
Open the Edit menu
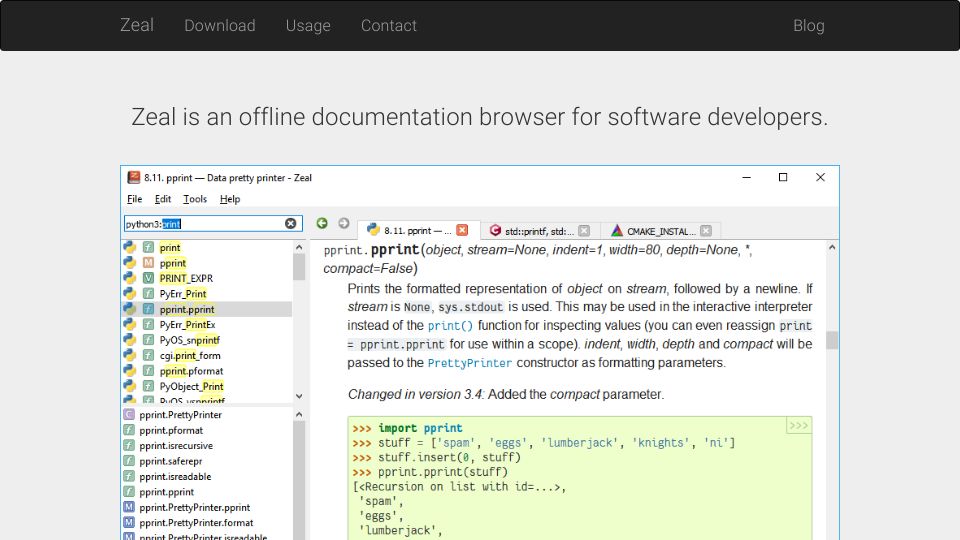coord(163,199)
